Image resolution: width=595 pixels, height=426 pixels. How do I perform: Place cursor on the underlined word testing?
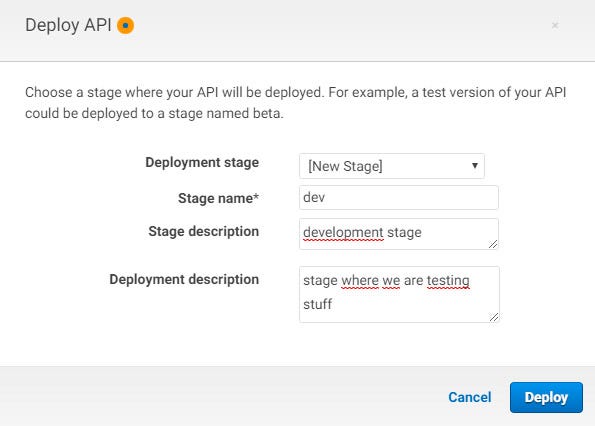point(448,280)
